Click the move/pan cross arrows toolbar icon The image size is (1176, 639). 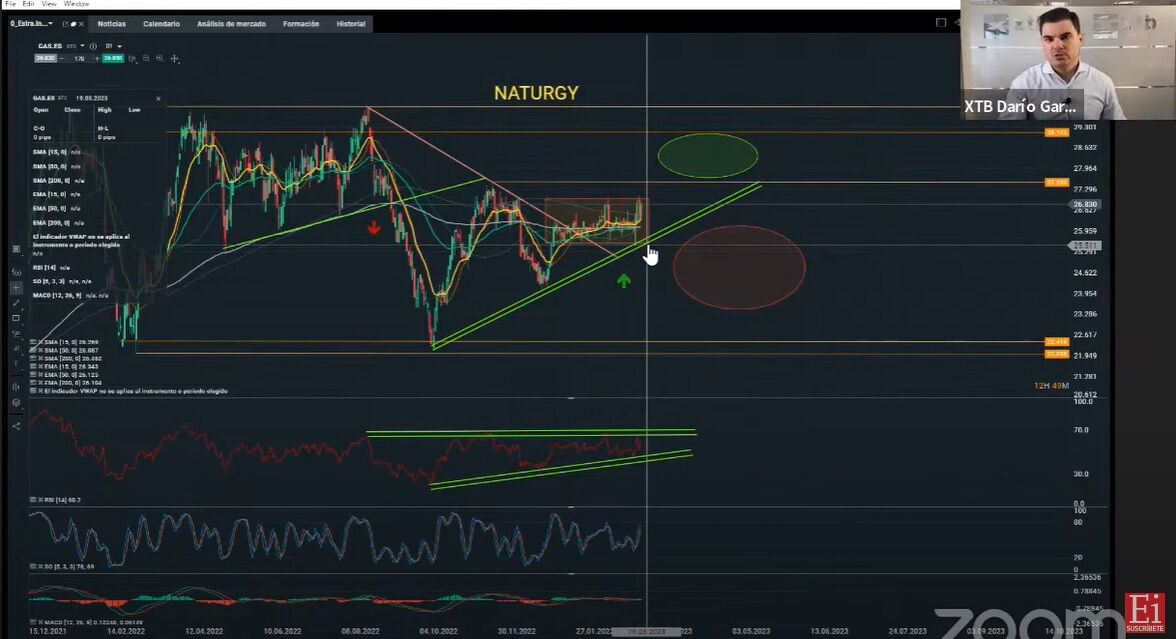coord(175,58)
